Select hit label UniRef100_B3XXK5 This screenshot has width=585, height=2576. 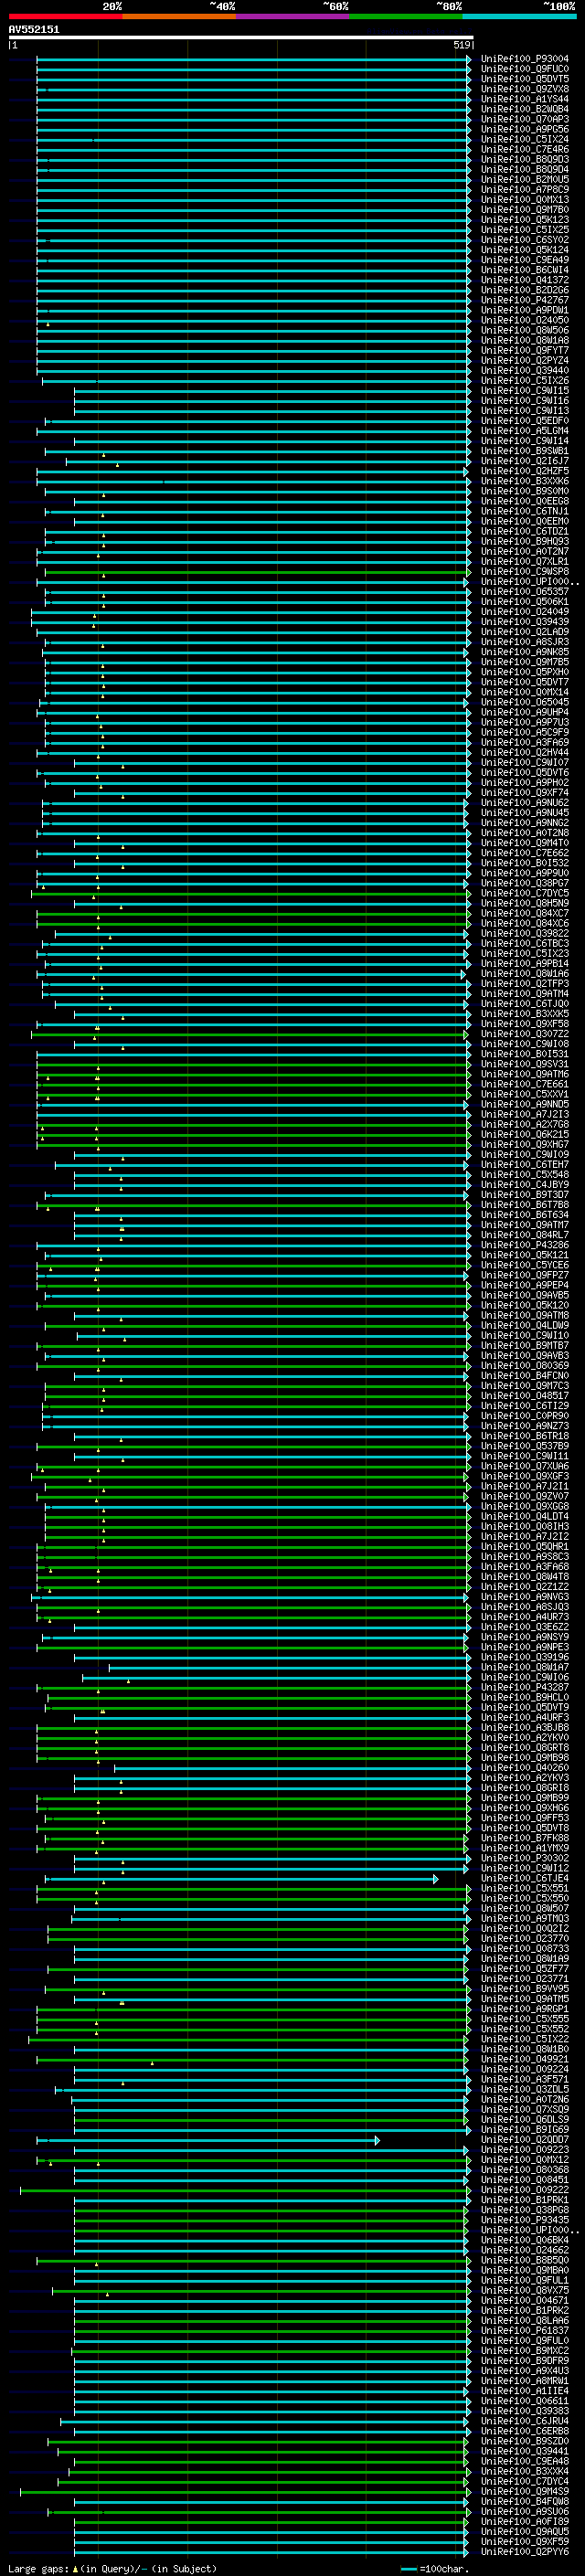coord(525,1014)
